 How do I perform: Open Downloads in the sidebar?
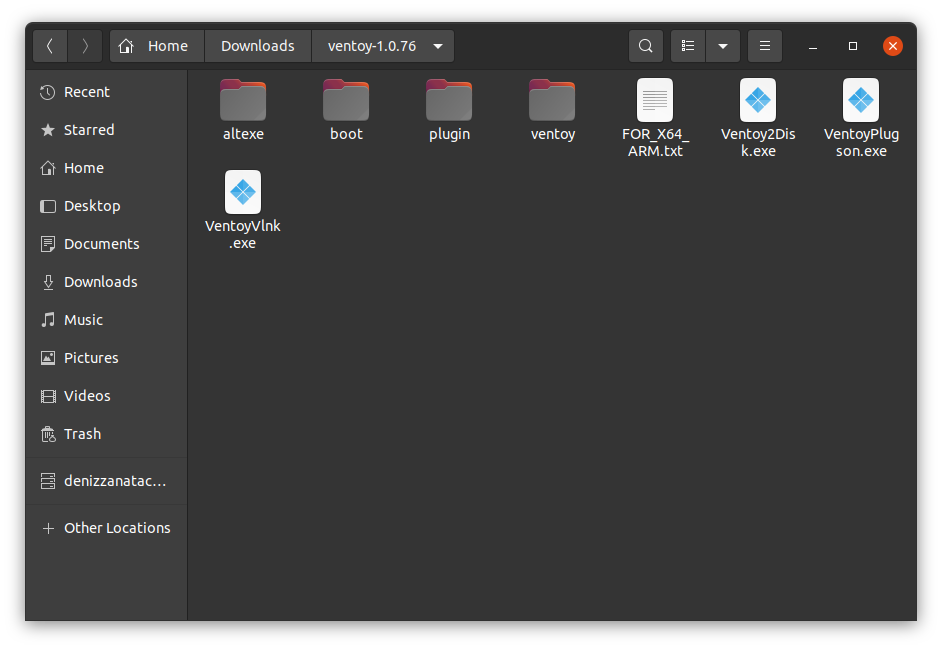click(x=106, y=282)
